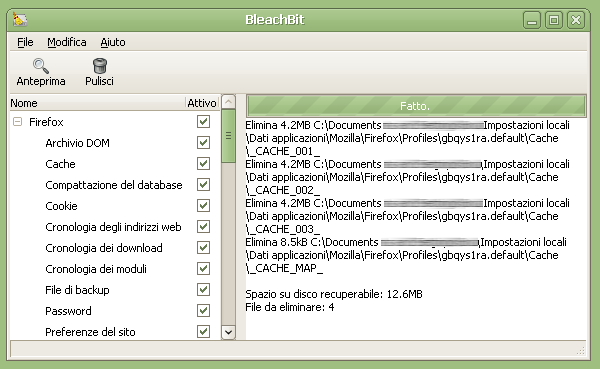600x369 pixels.
Task: Click the BleachBit app icon in title bar
Action: 20,20
